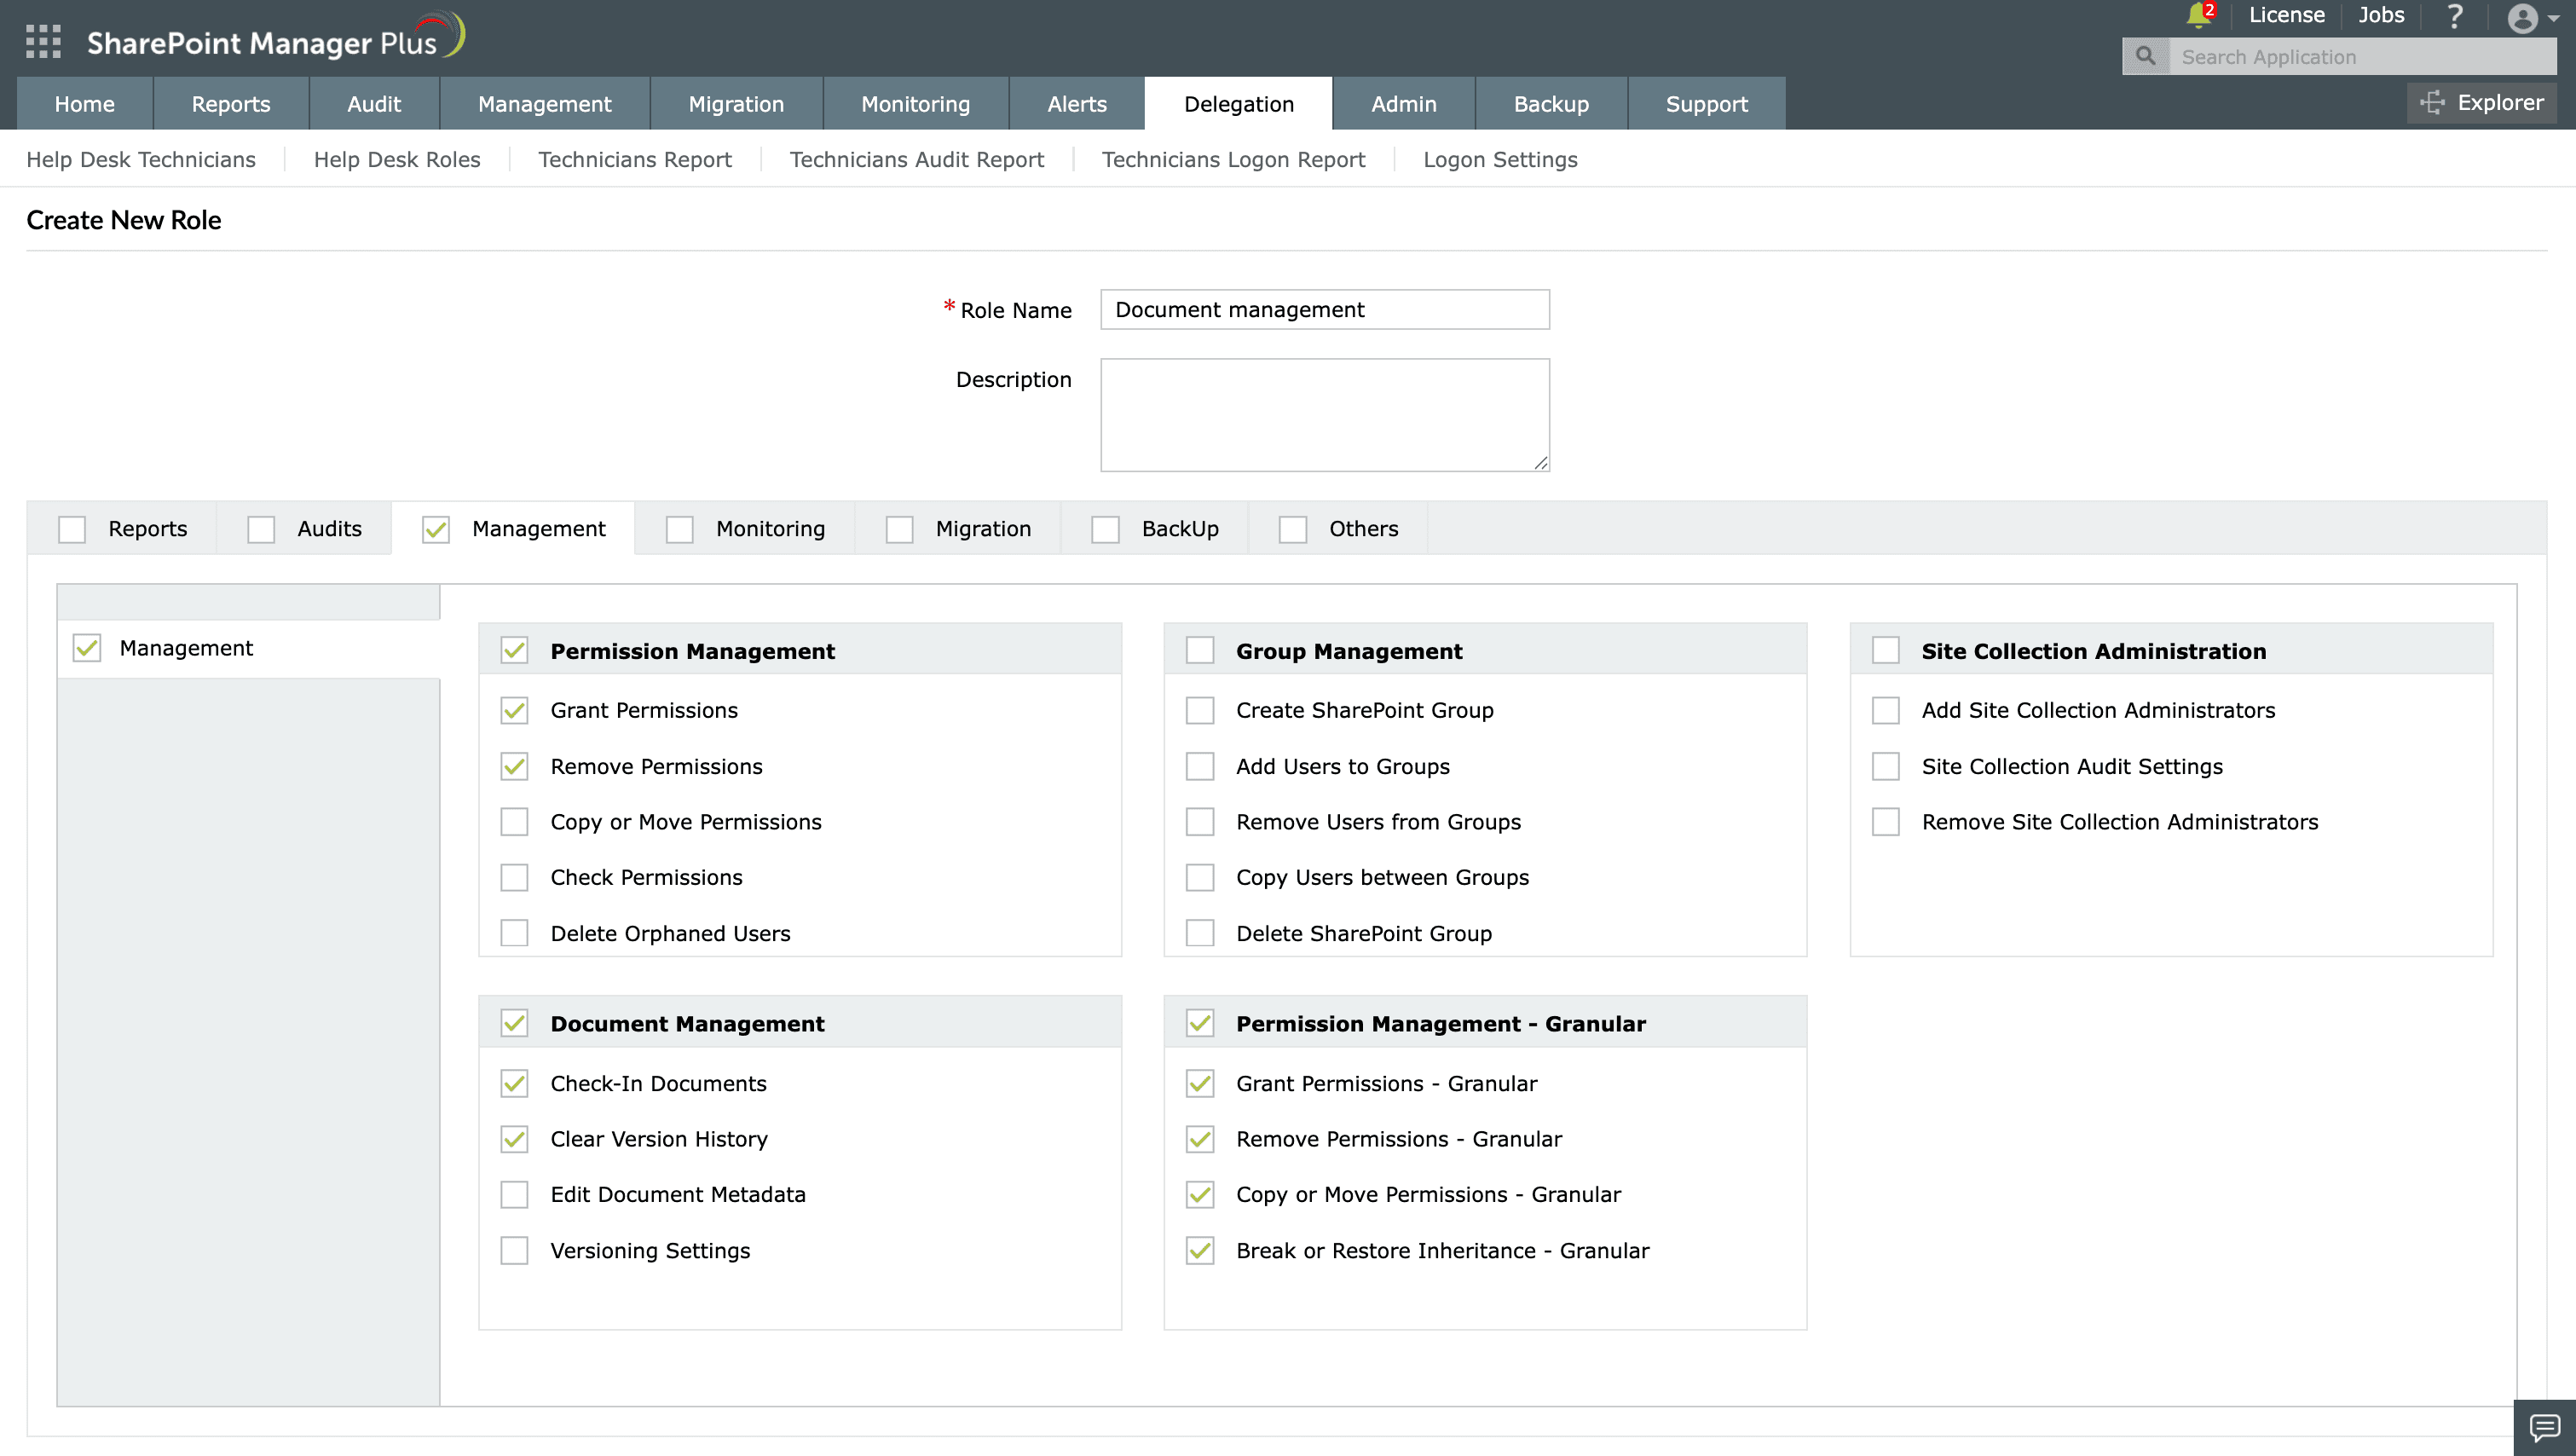Open Help Desk Roles page

[x=397, y=159]
